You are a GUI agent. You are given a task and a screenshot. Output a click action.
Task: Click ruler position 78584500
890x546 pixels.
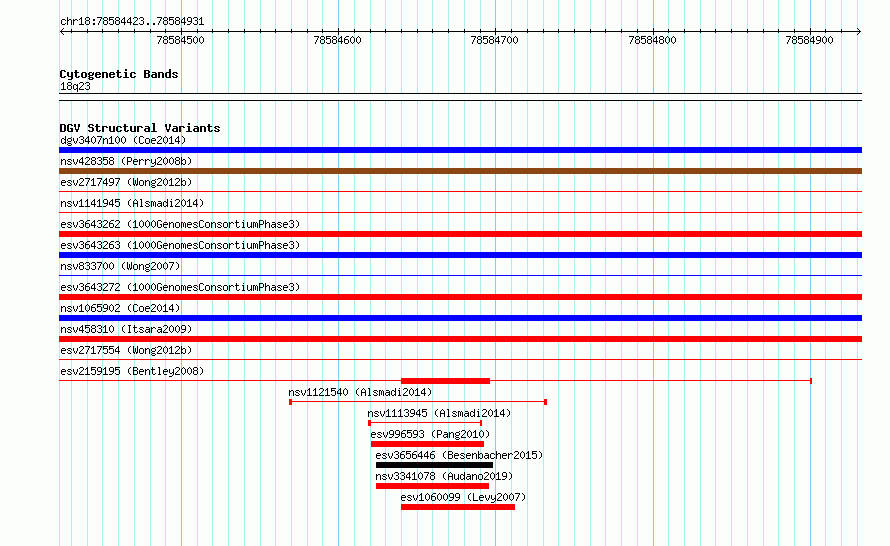[180, 40]
